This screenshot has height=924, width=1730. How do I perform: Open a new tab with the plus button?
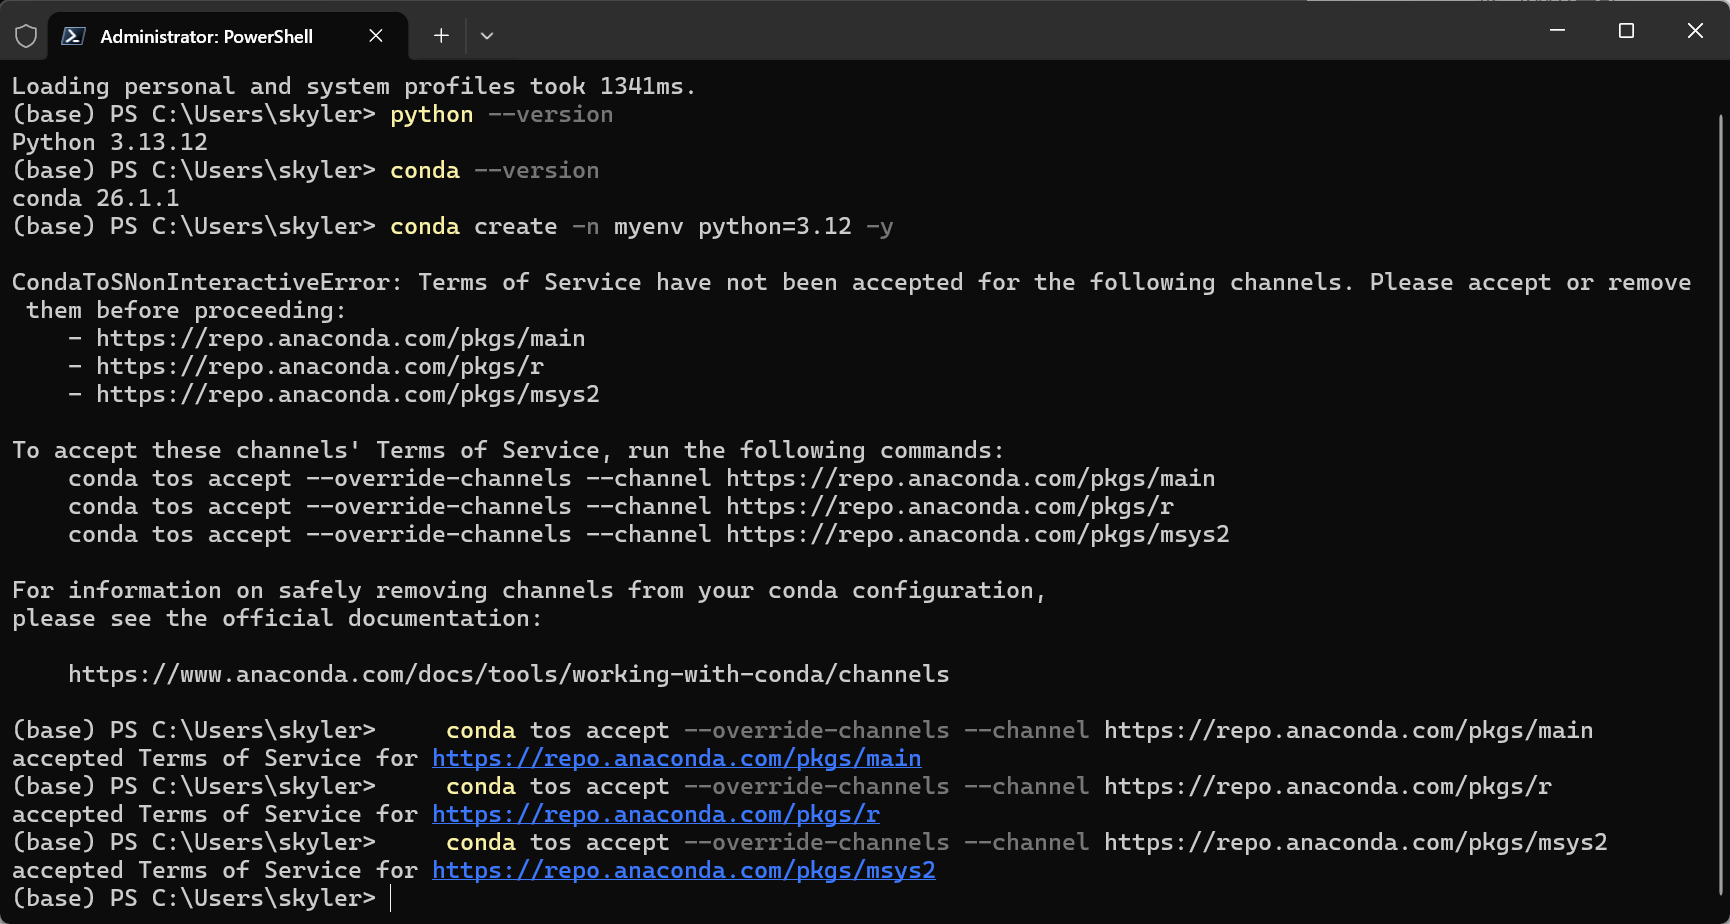[441, 36]
